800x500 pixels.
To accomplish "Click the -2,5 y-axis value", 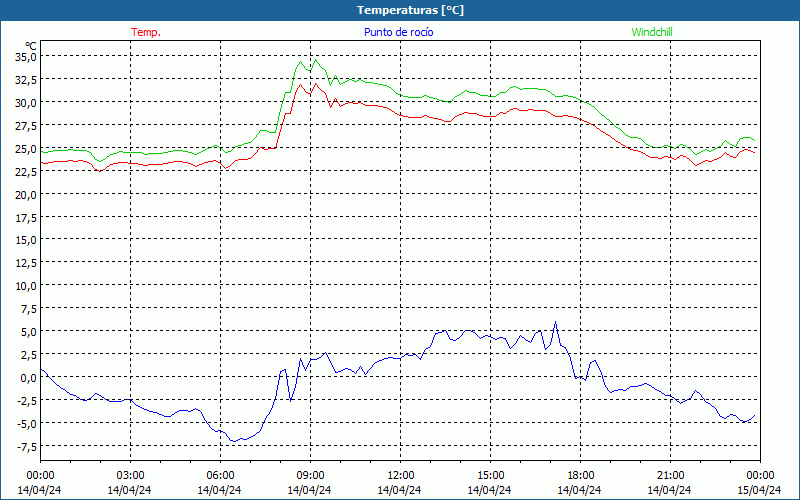I will pyautogui.click(x=25, y=401).
